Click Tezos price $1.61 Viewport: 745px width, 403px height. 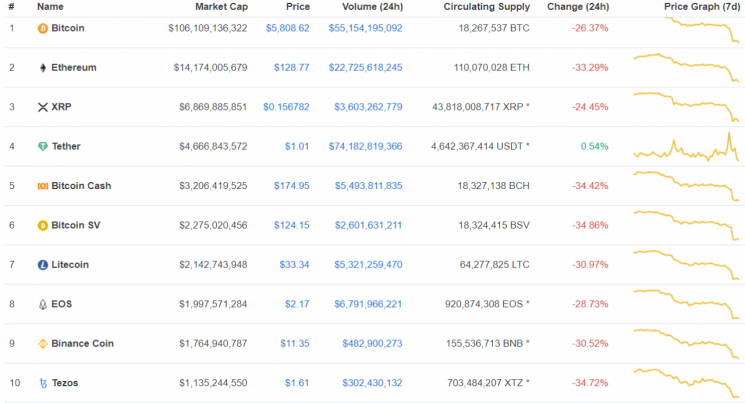[297, 383]
